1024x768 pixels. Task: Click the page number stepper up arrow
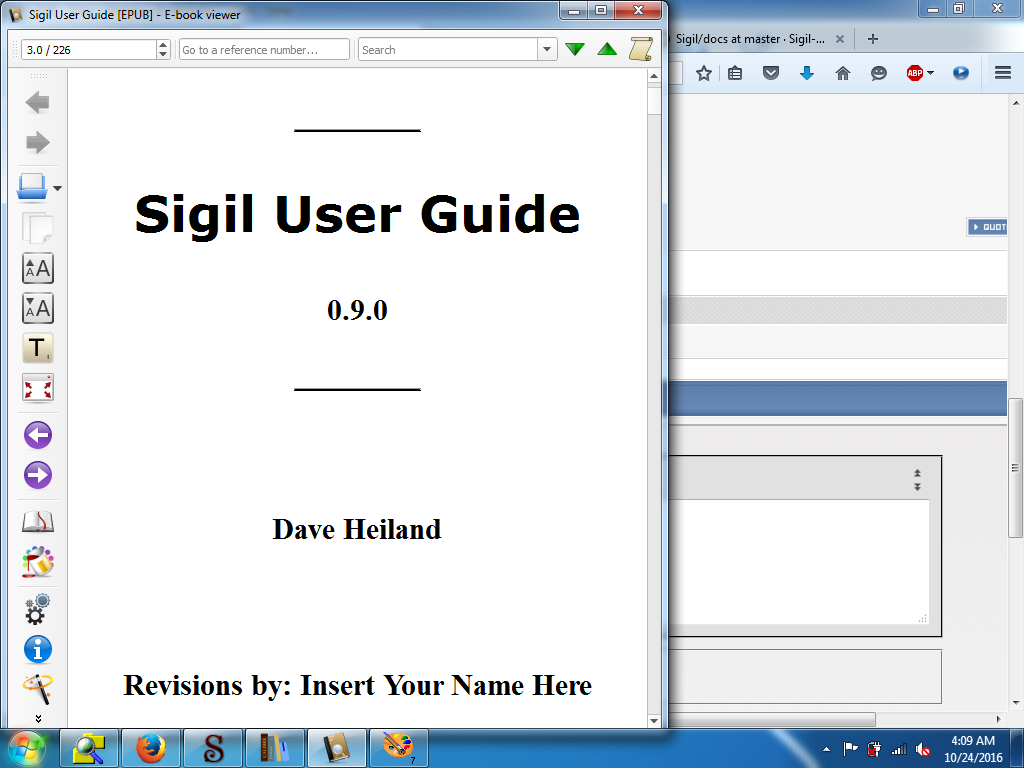point(163,45)
